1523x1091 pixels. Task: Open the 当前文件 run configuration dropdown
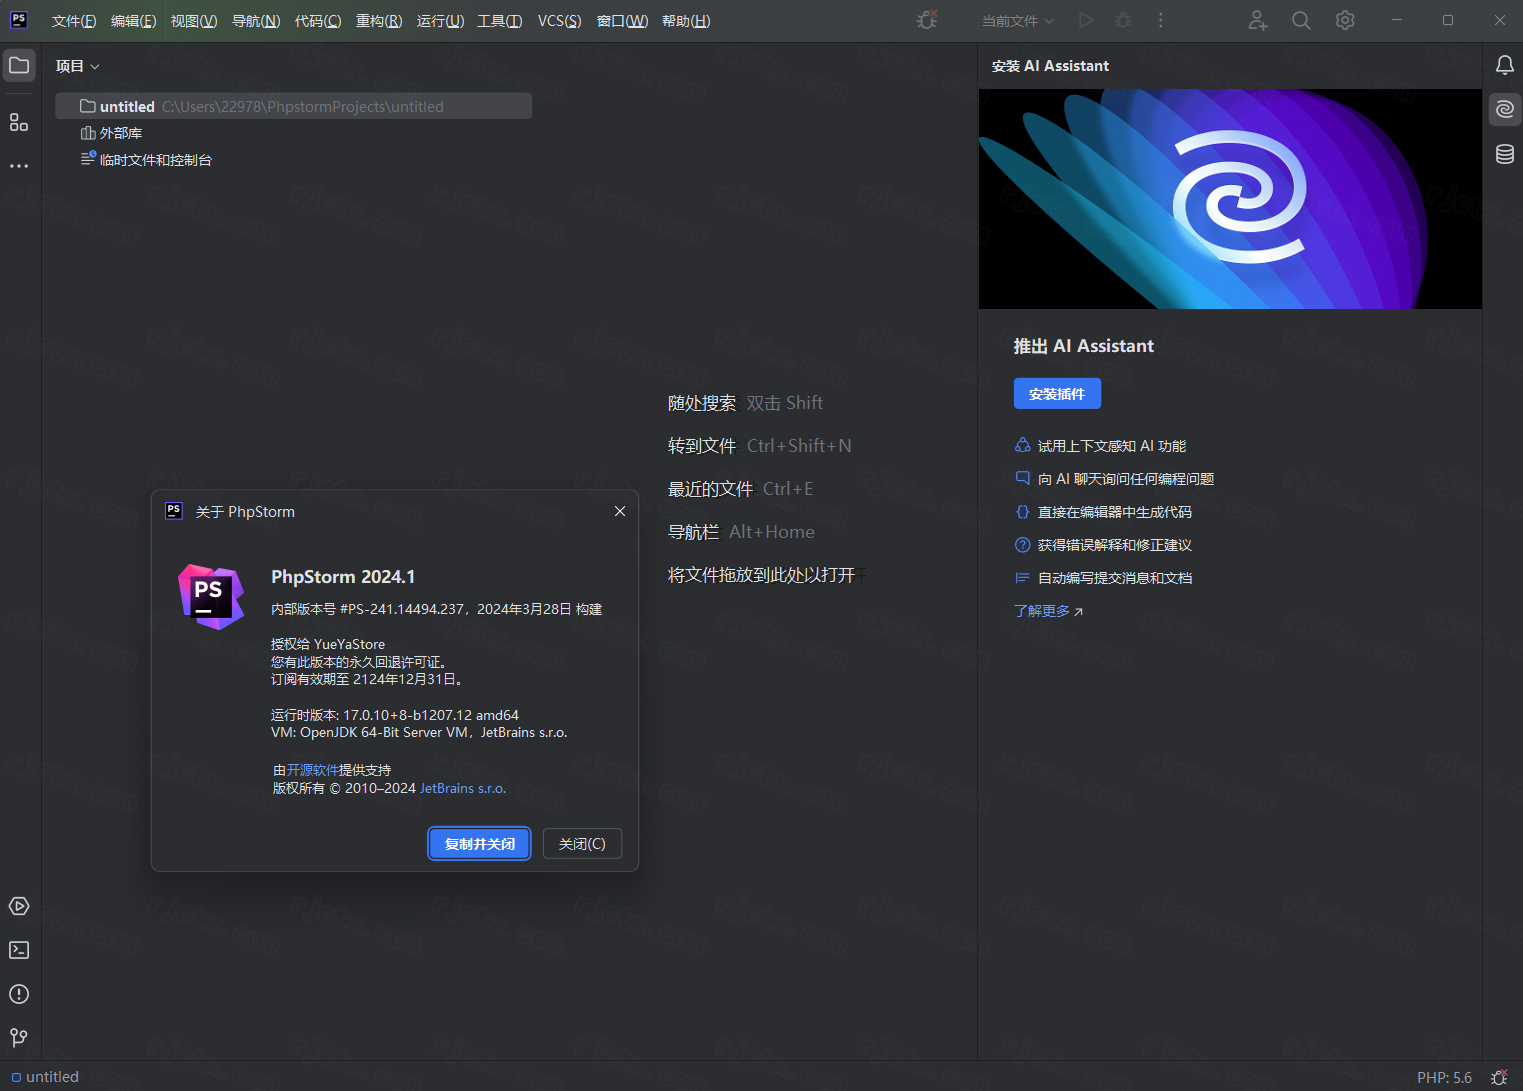point(1018,21)
